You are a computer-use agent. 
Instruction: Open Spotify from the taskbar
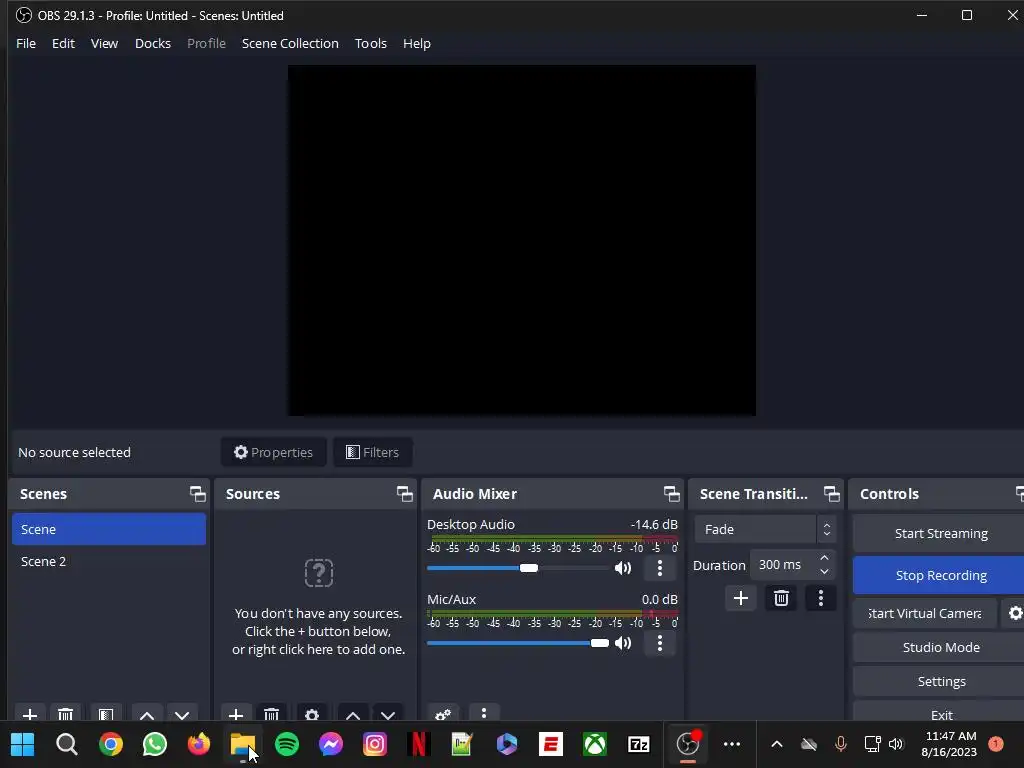(287, 744)
